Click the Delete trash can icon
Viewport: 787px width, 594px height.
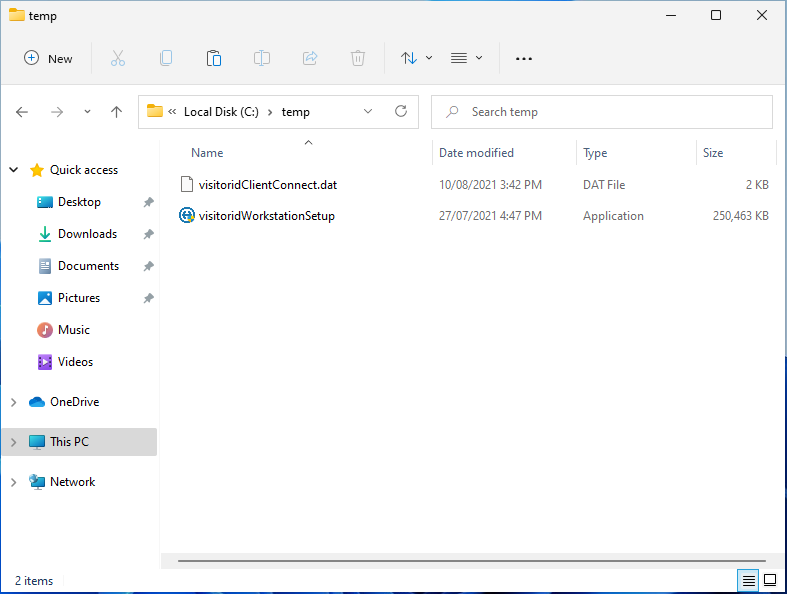click(x=358, y=58)
